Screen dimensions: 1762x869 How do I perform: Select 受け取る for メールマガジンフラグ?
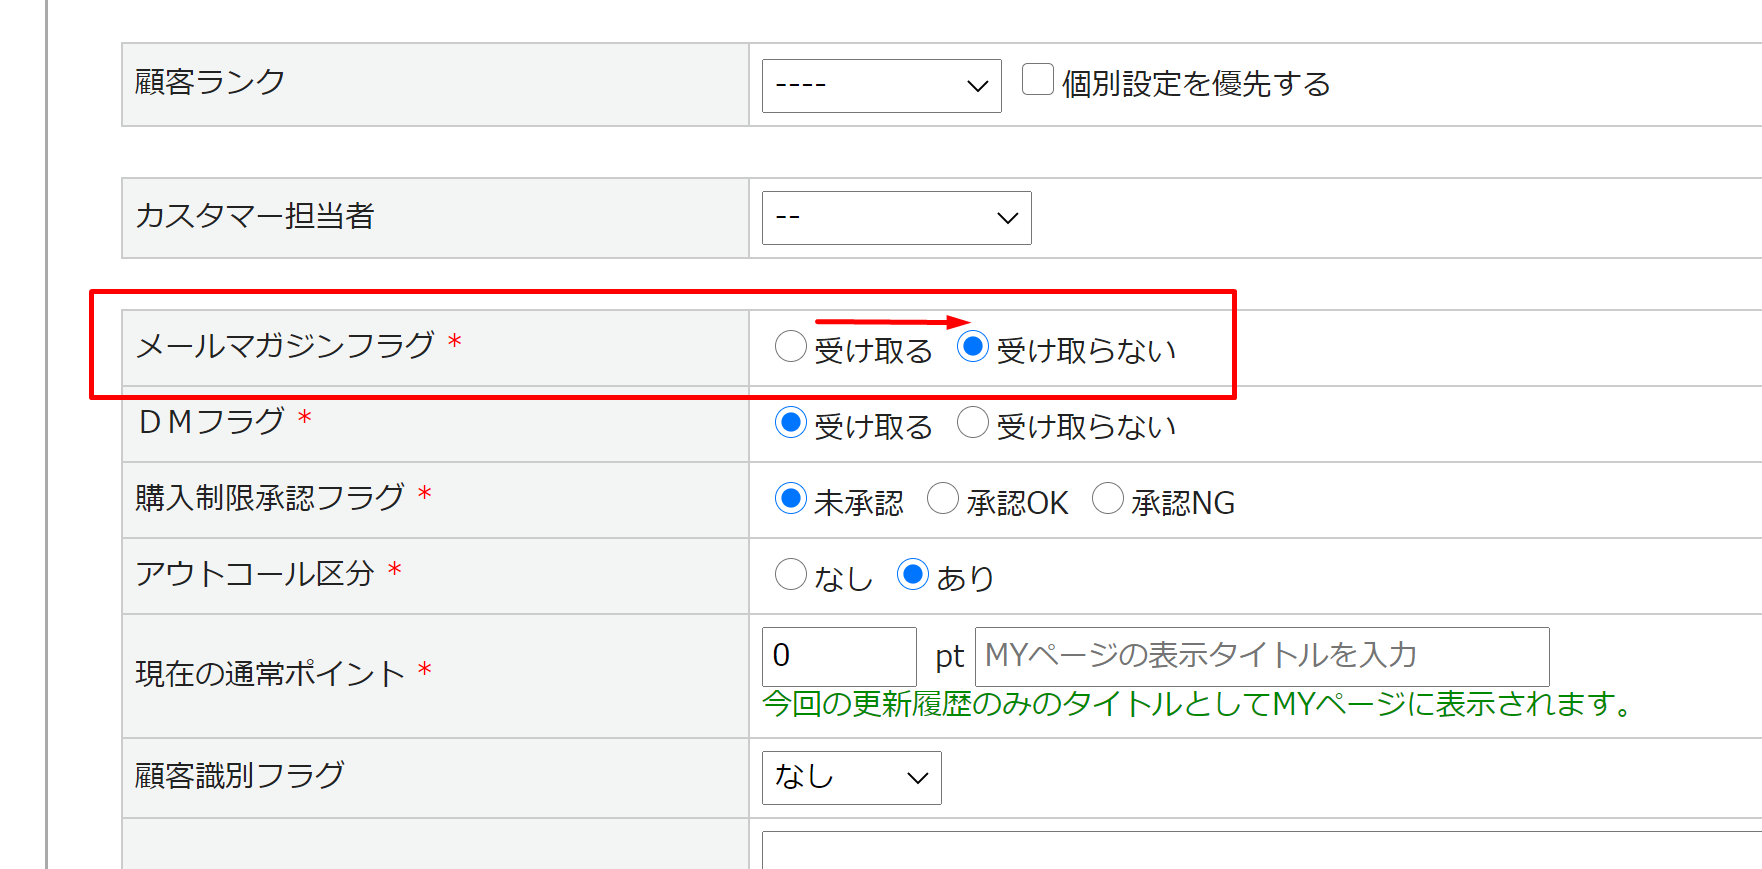tap(791, 347)
